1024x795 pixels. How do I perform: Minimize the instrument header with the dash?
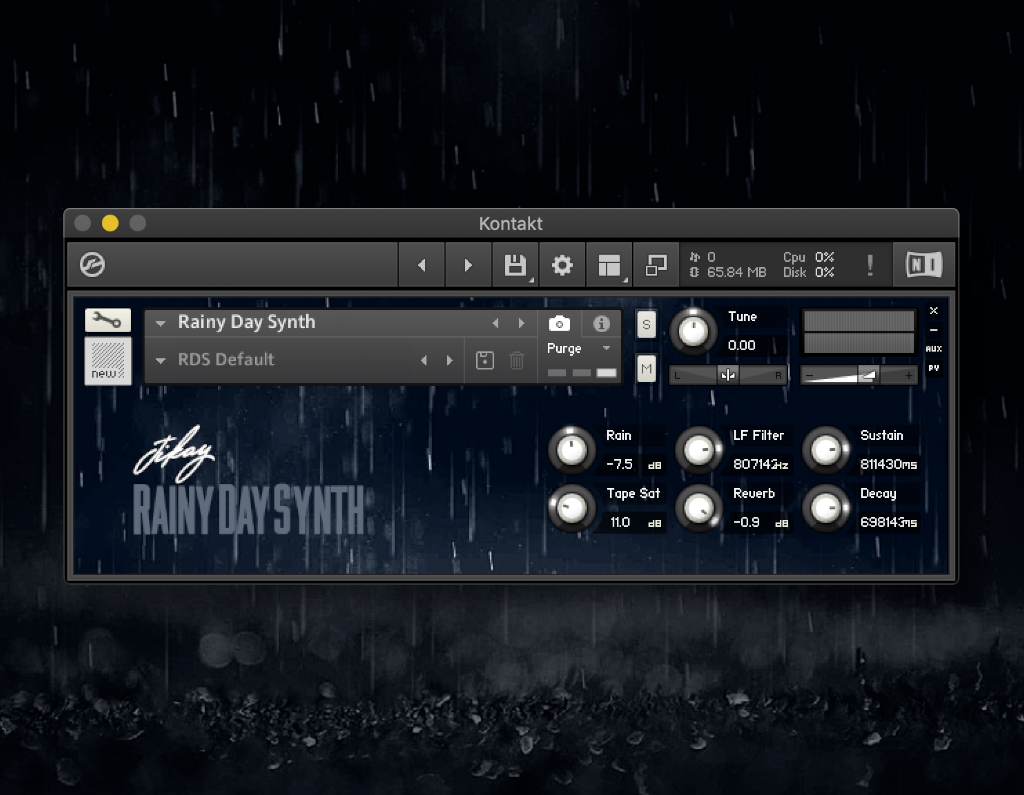click(934, 330)
